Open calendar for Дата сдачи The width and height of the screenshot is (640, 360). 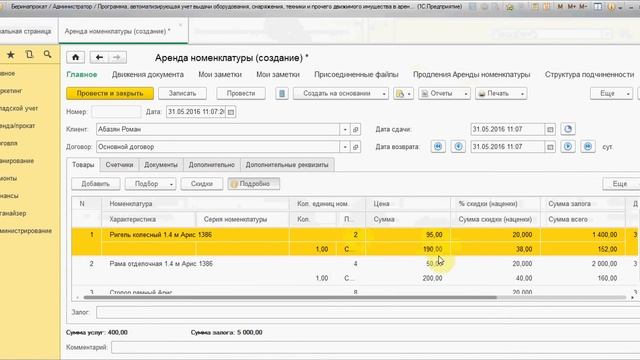550,129
